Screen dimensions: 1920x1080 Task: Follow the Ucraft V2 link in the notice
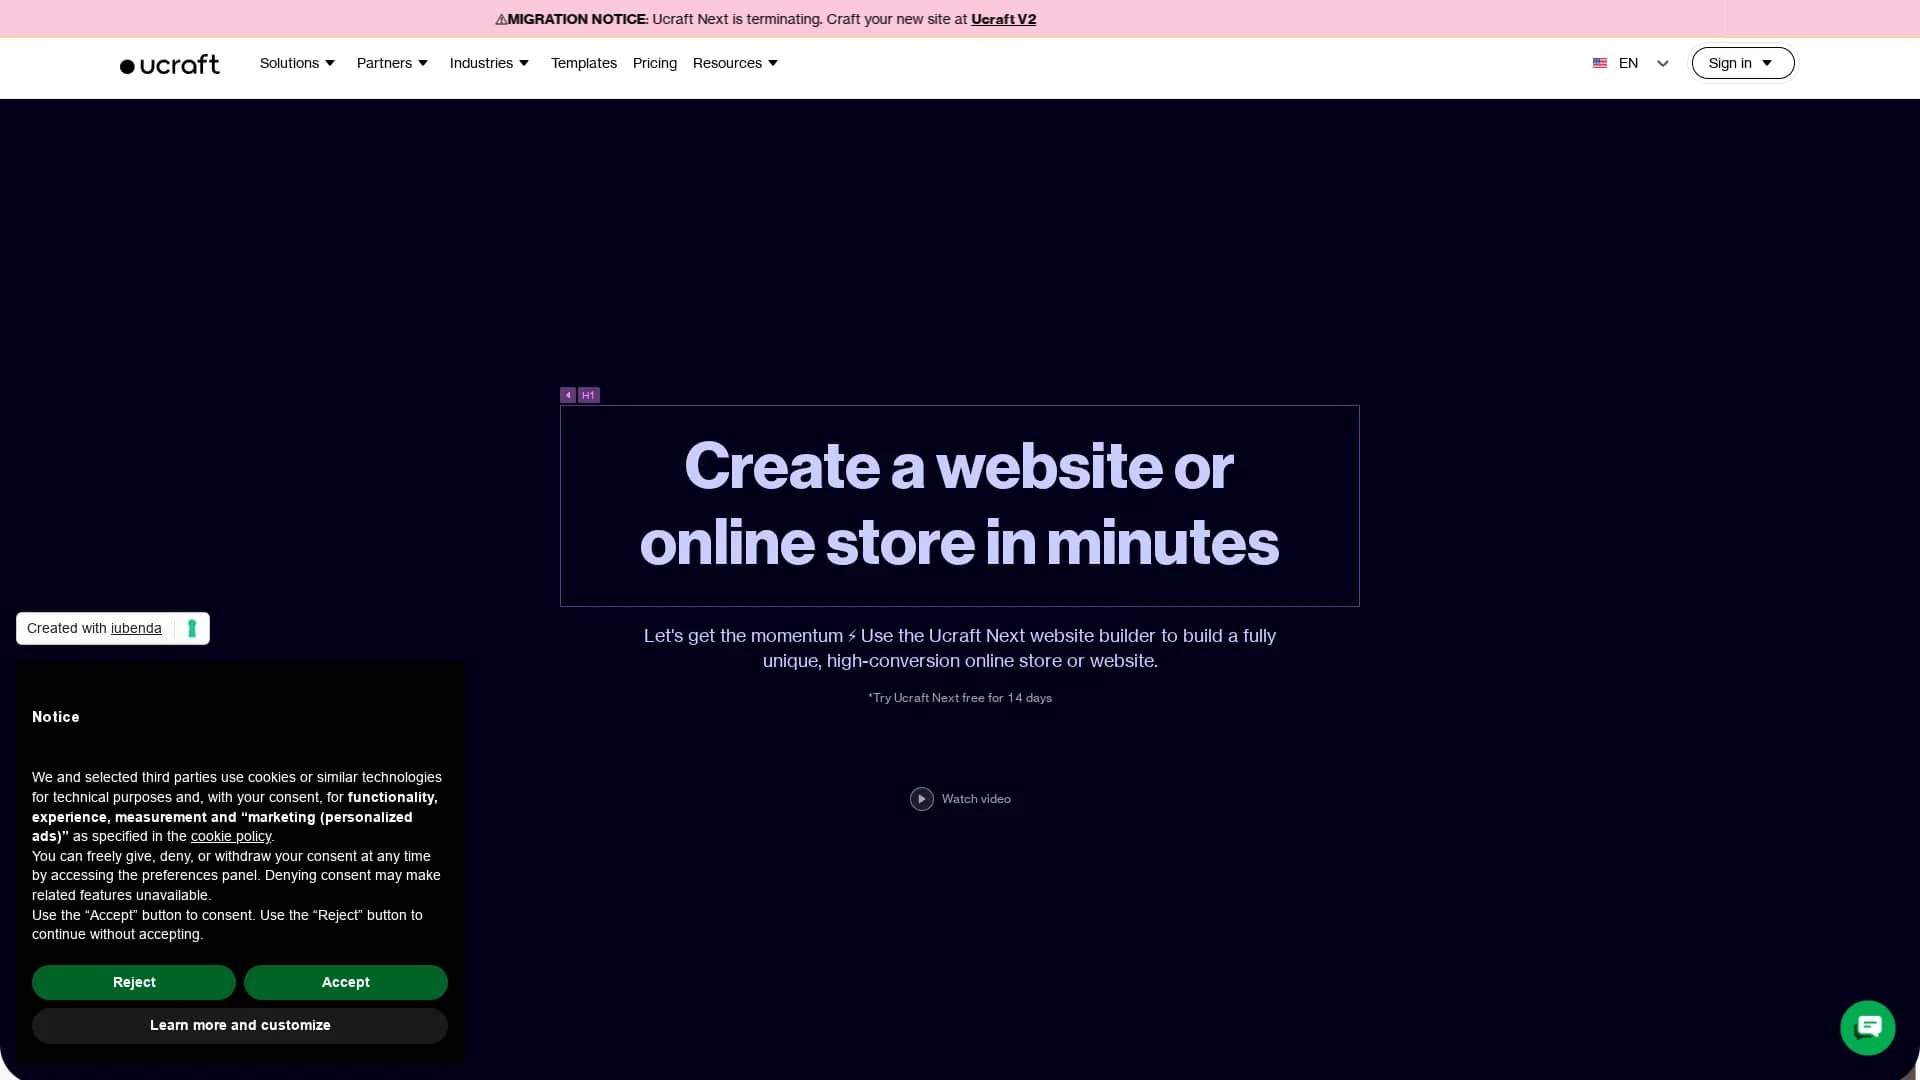point(1003,19)
